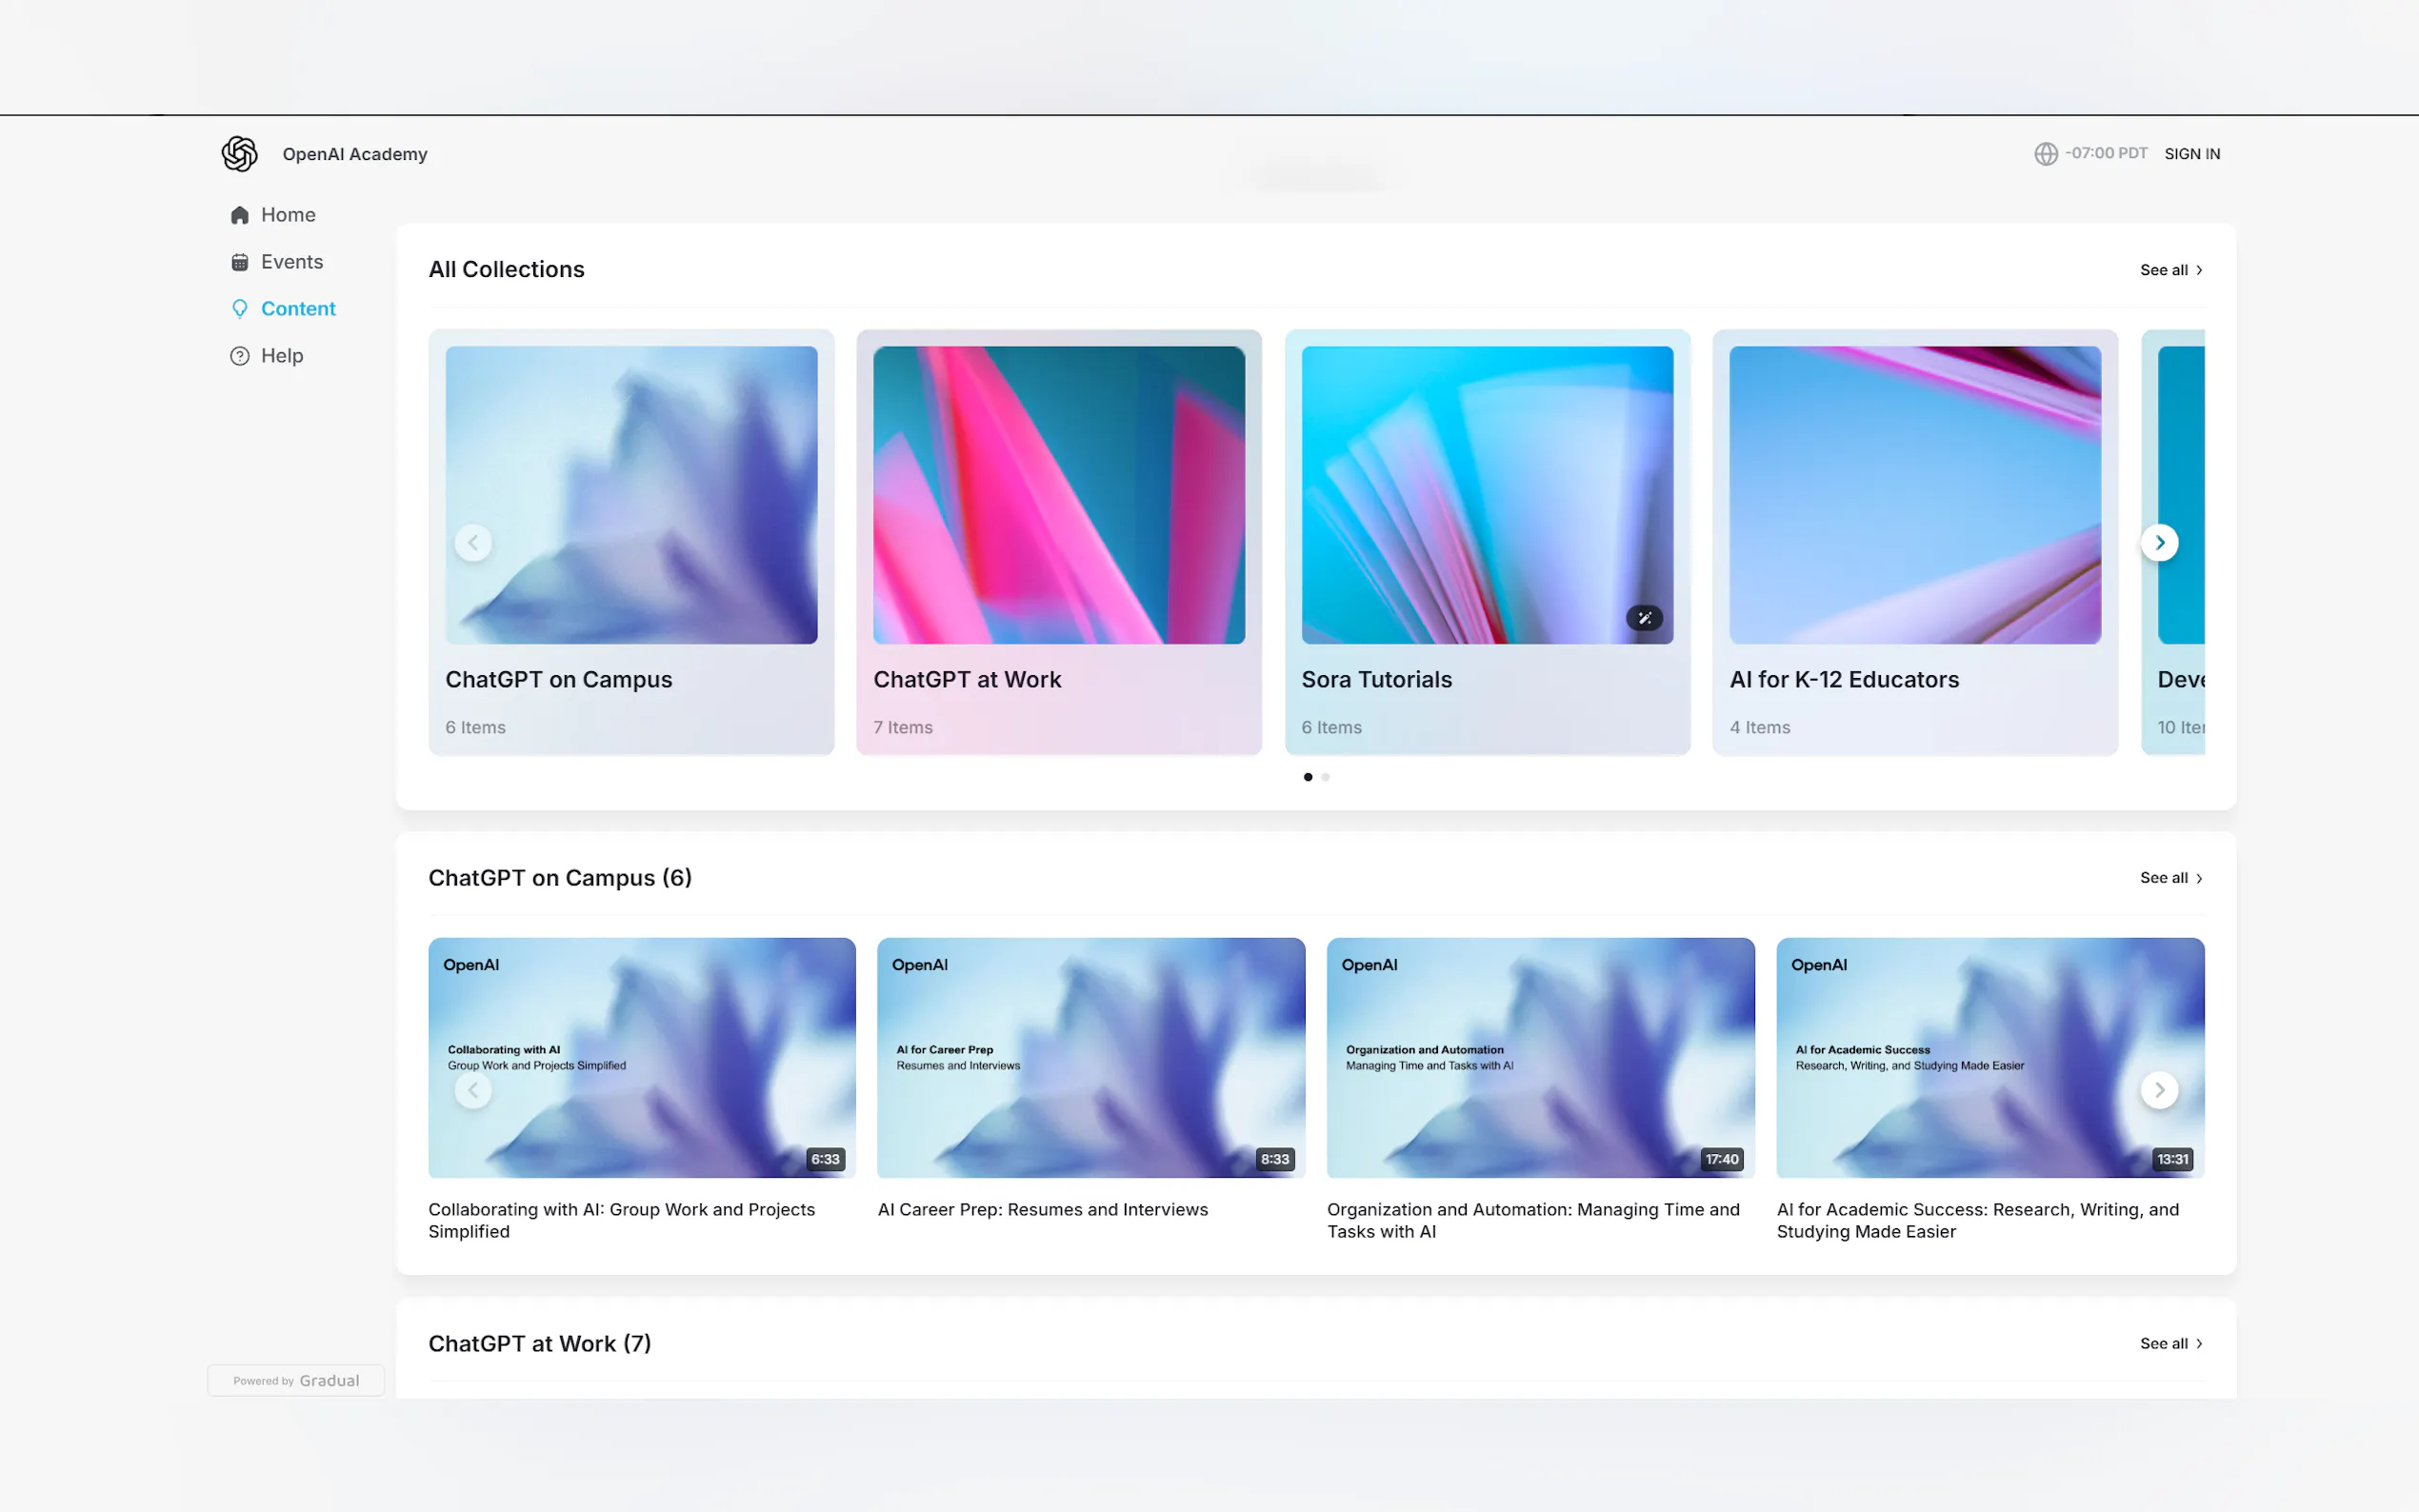Click the globe timezone icon
The width and height of the screenshot is (2419, 1512).
click(x=2045, y=154)
